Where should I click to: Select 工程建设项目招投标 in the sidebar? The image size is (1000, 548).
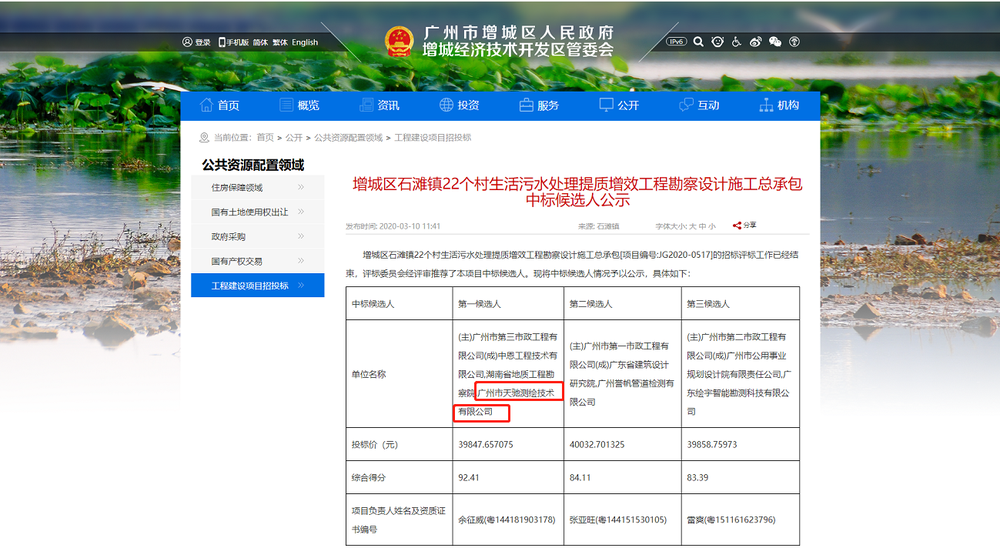click(x=257, y=286)
